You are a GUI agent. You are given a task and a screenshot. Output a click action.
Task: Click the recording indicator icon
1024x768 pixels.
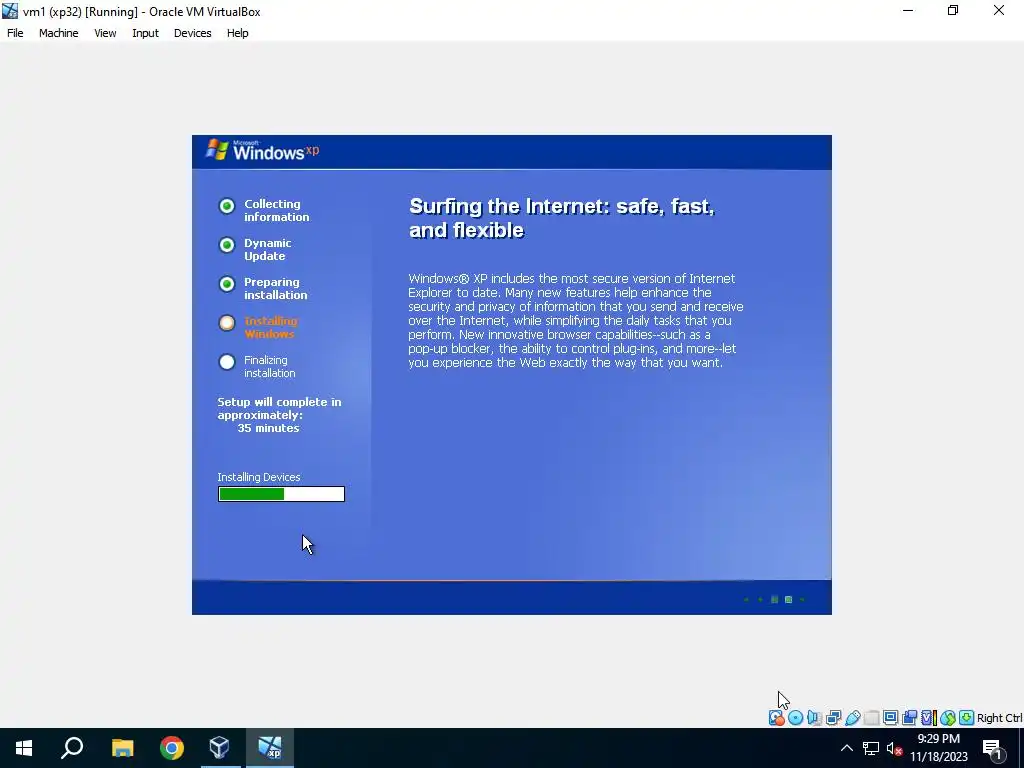pos(909,718)
